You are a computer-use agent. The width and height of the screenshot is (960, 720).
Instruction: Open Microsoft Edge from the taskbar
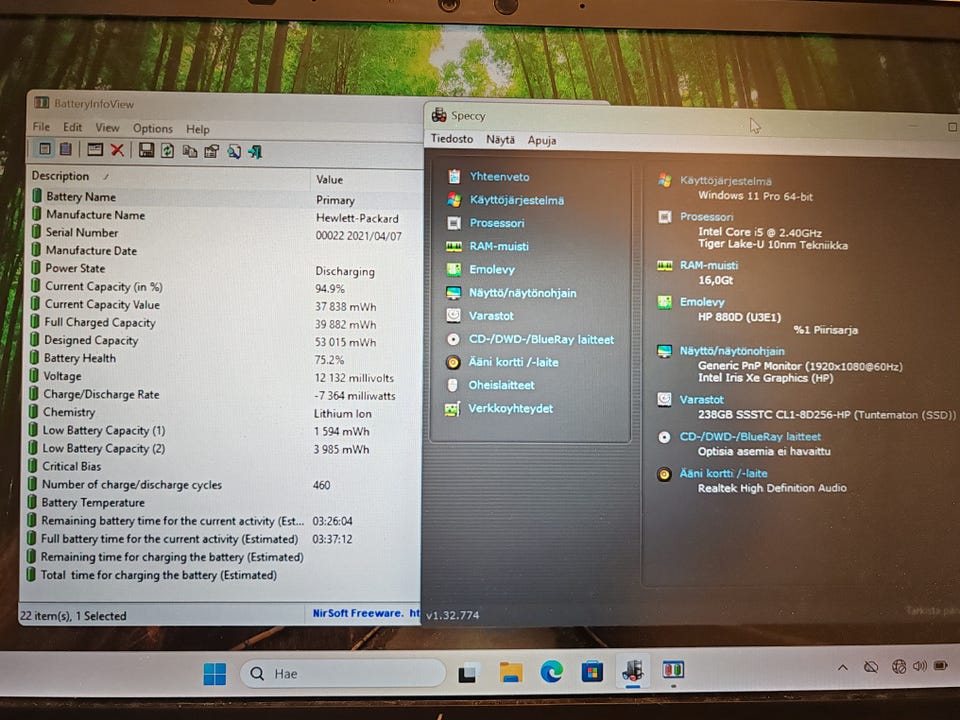[552, 672]
